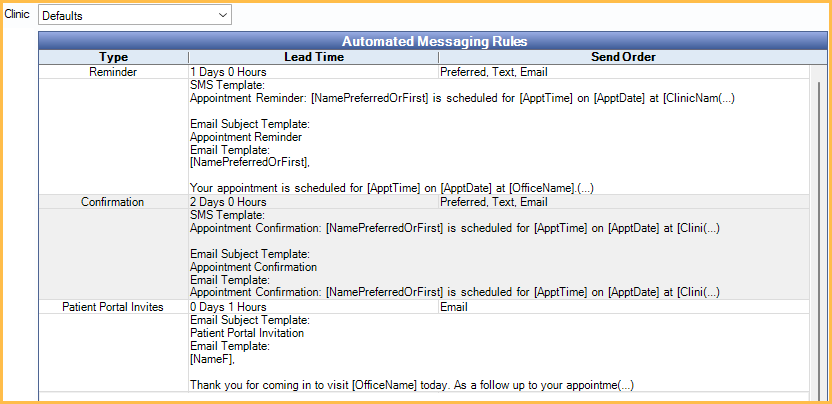Viewport: 832px width, 404px height.
Task: Click the Send Order column header
Action: 624,57
